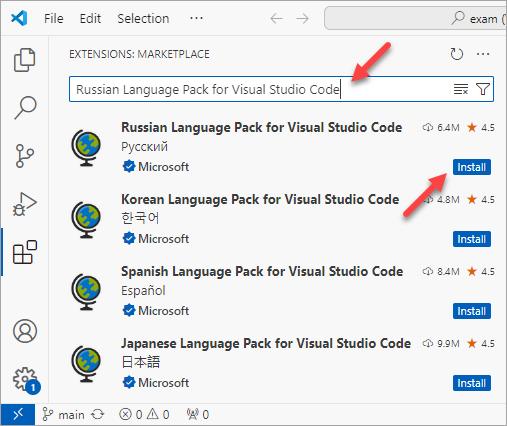Image resolution: width=507 pixels, height=426 pixels.
Task: Open the filter extensions funnel menu
Action: (482, 89)
